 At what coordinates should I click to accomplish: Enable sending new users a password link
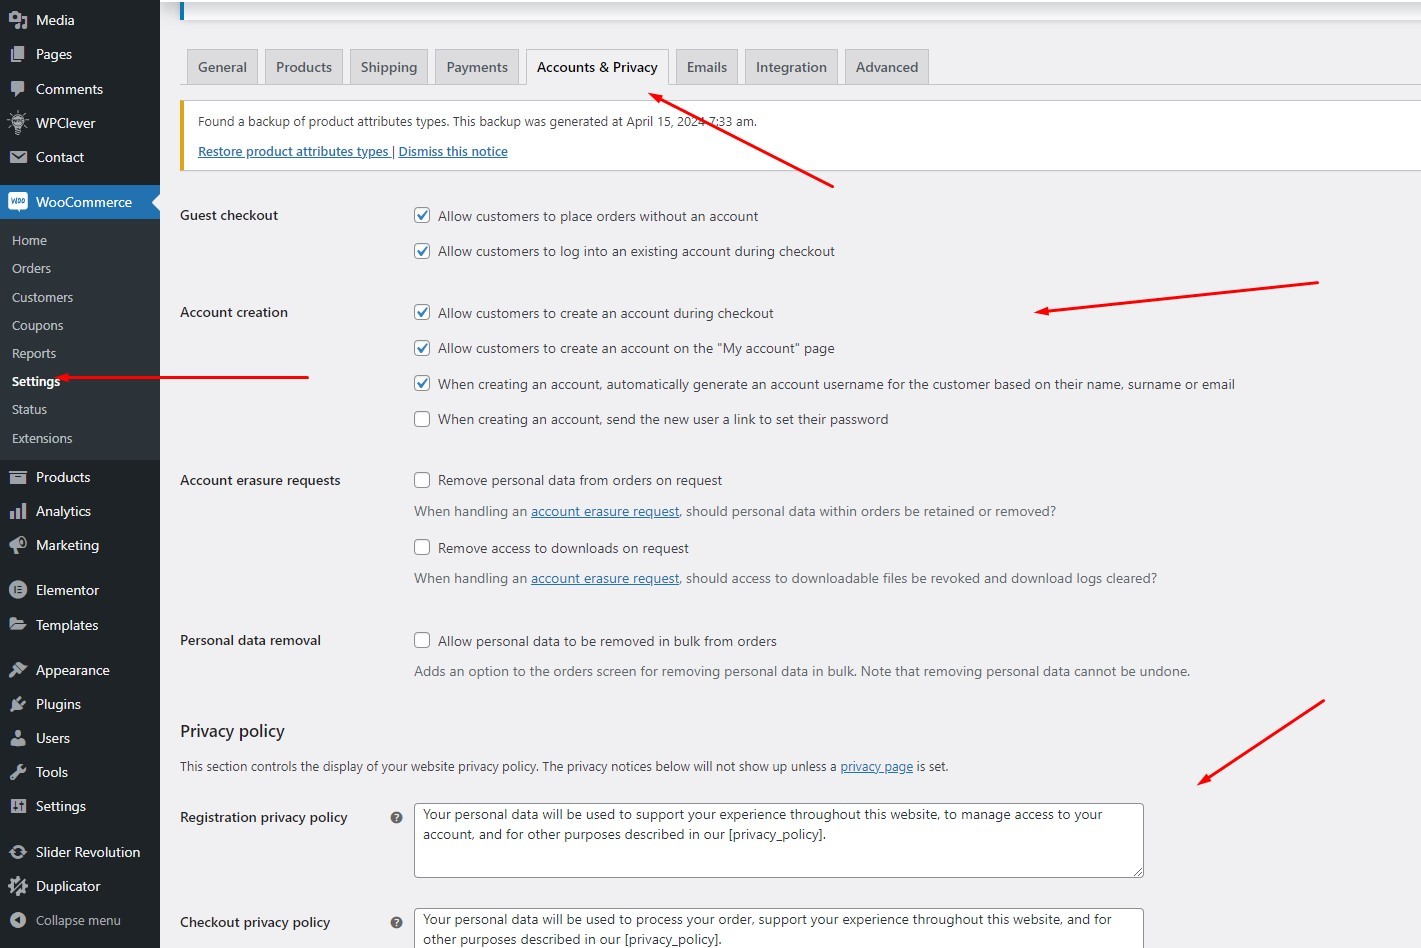click(422, 419)
